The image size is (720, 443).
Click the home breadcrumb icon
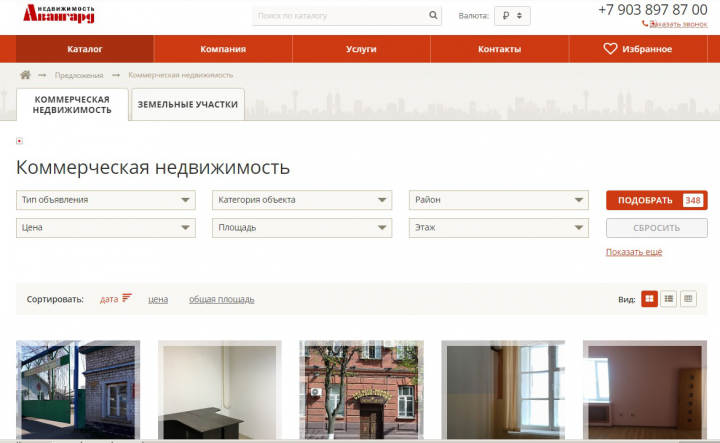(25, 75)
